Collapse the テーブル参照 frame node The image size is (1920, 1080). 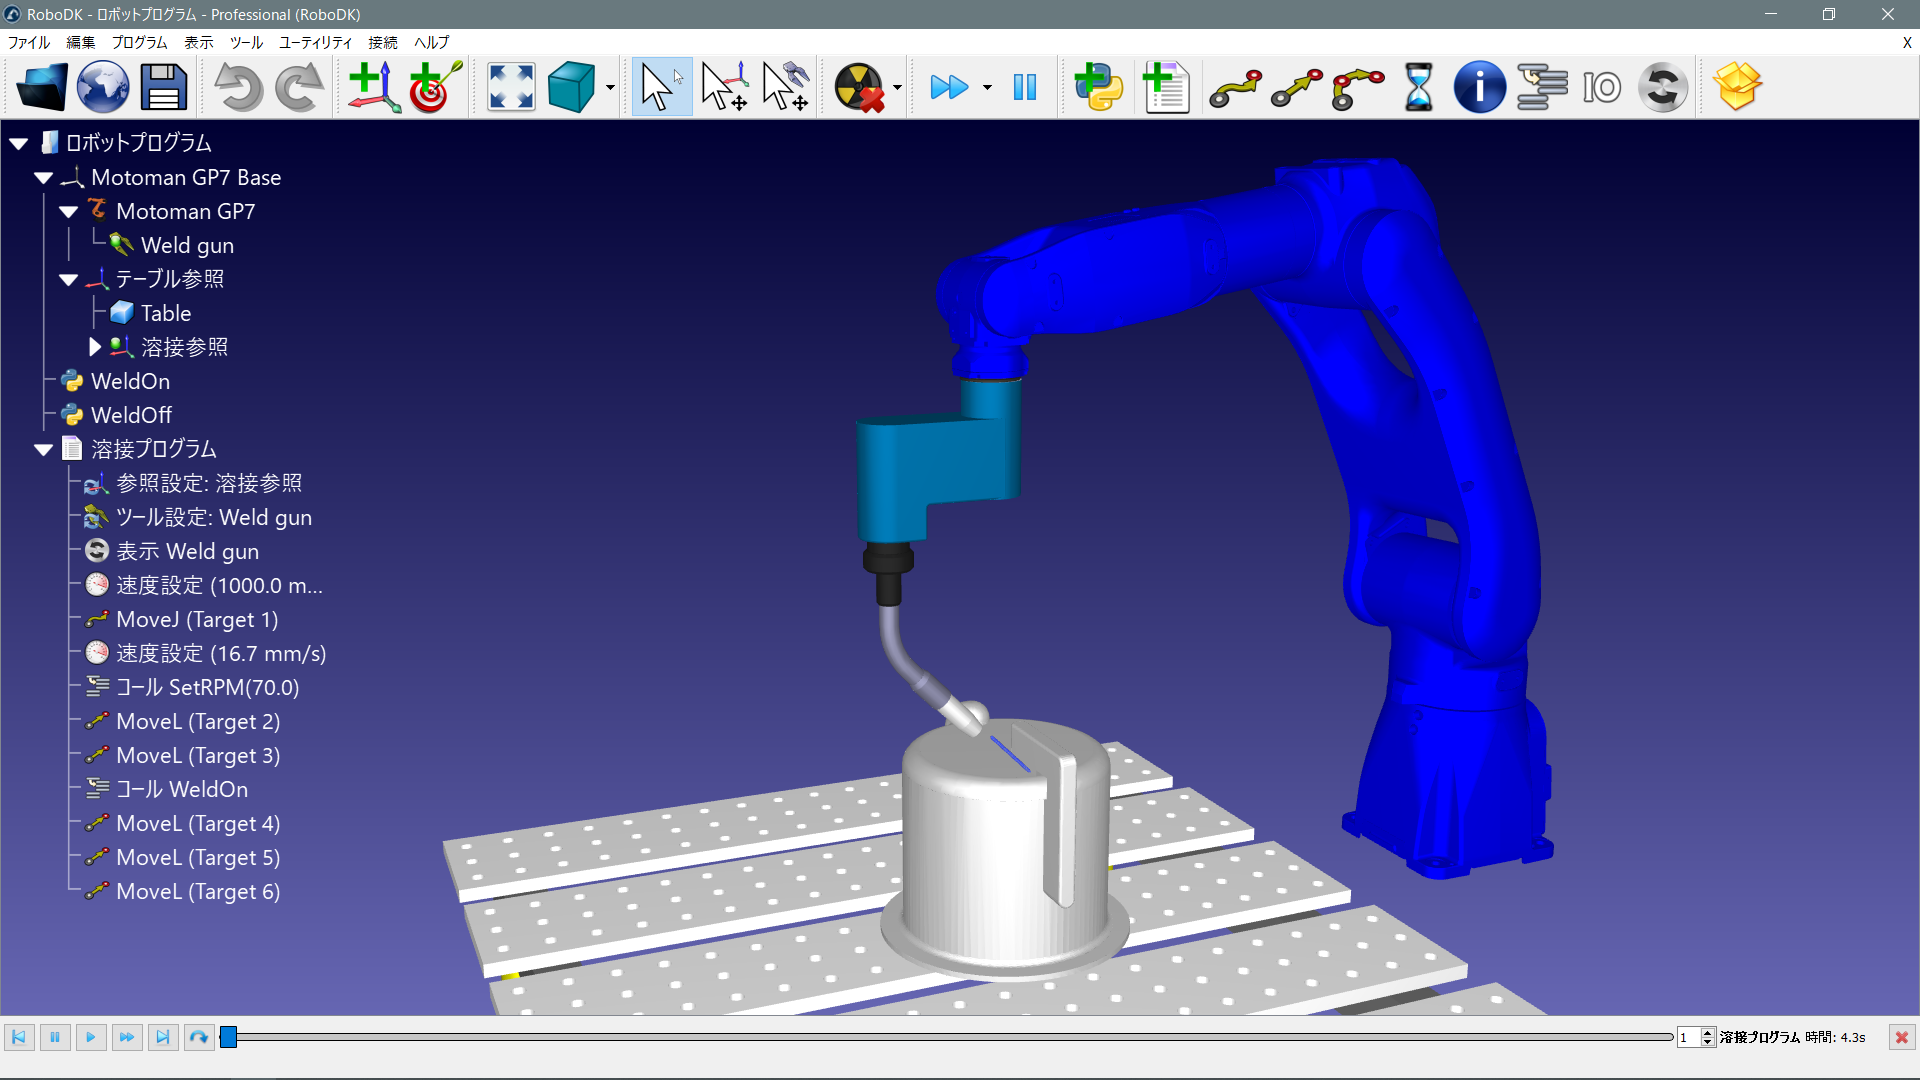68,280
